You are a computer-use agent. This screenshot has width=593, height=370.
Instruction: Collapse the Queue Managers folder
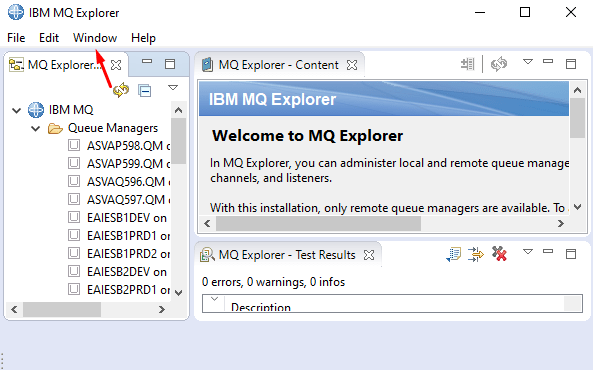pos(36,129)
